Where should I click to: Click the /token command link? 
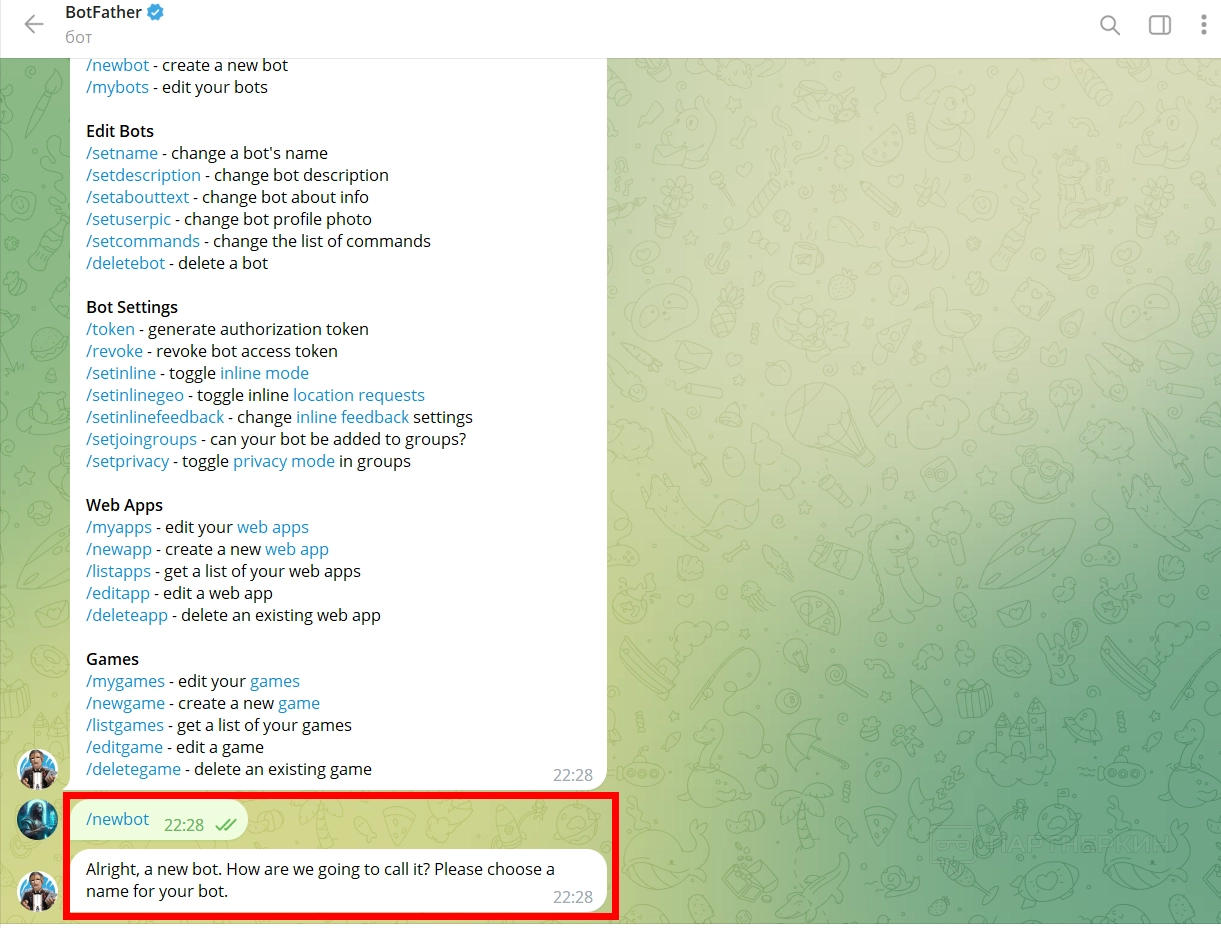coord(110,329)
